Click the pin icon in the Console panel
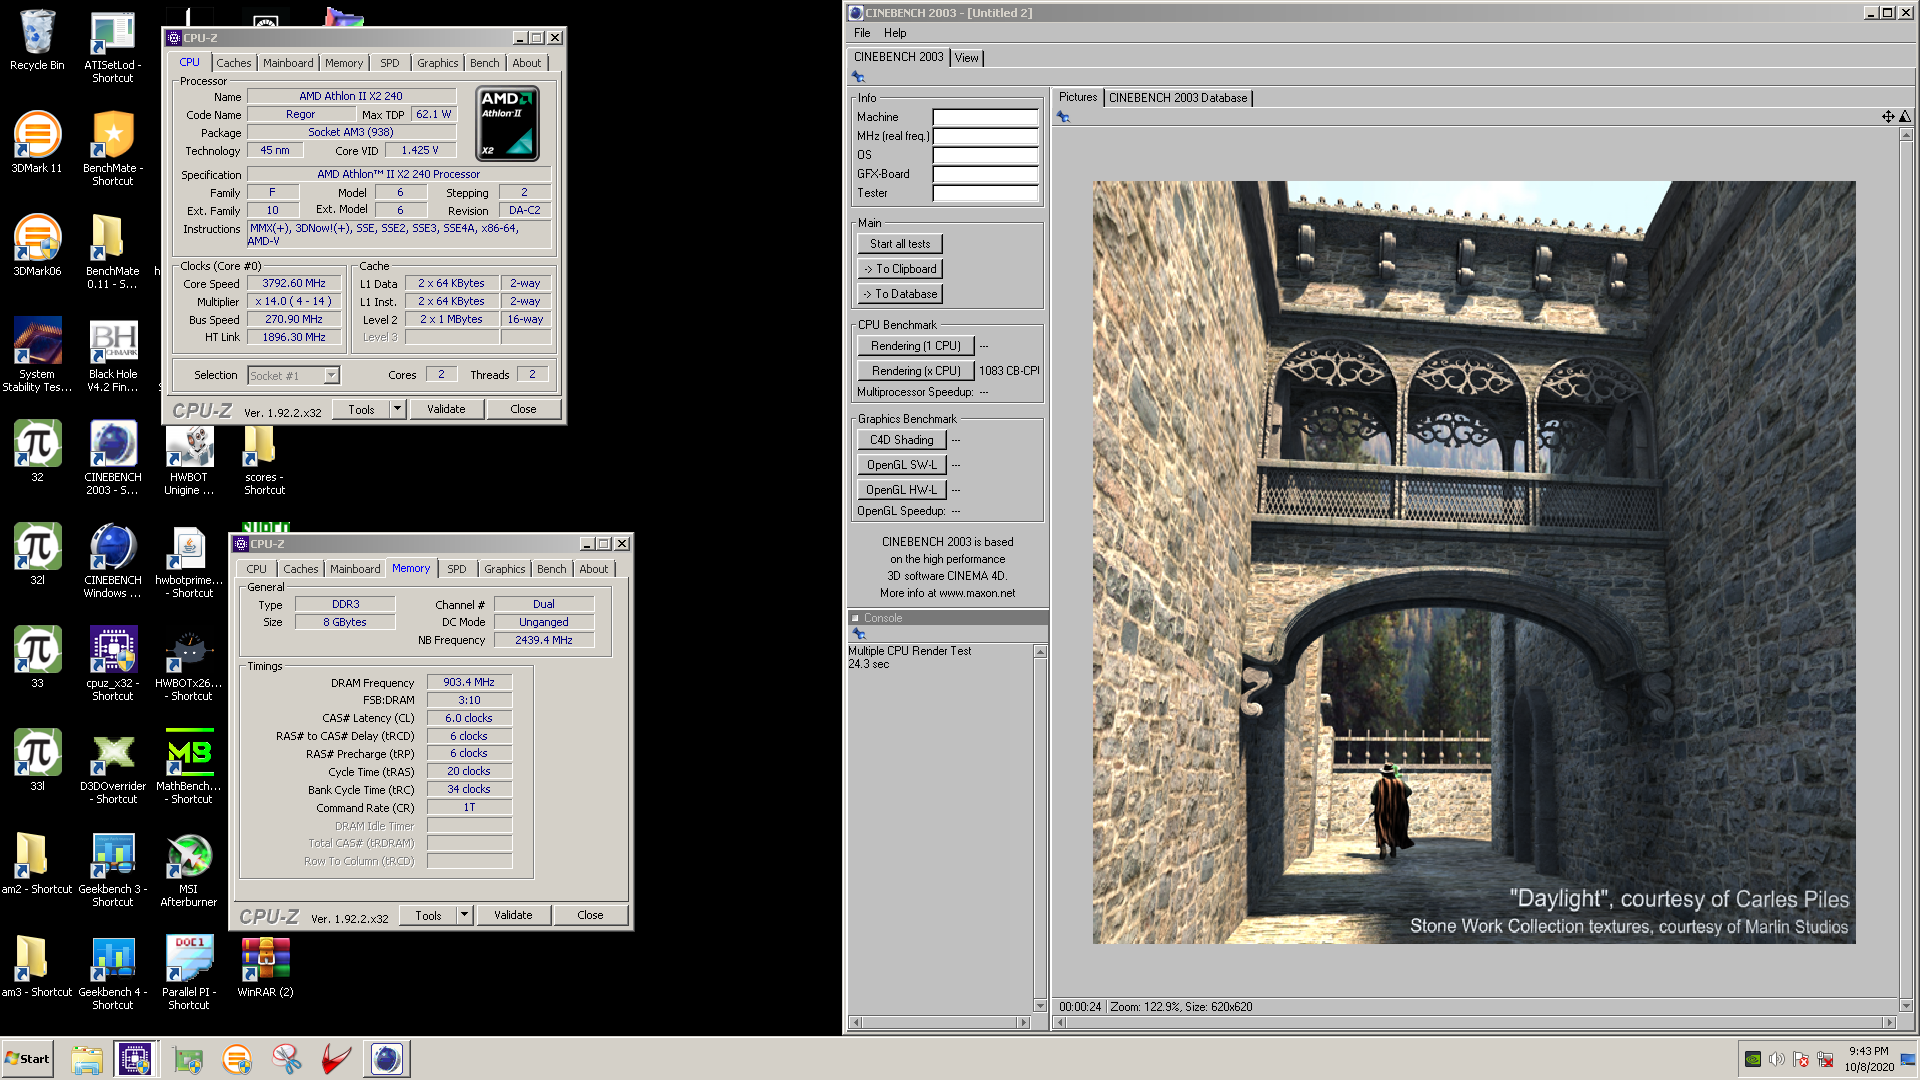Viewport: 1920px width, 1080px height. [x=858, y=634]
